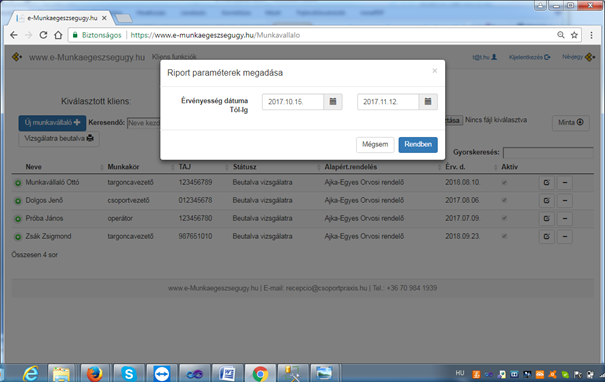The image size is (605, 382).
Task: Click the zoom magnifier icon in address bar
Action: pyautogui.click(x=561, y=35)
